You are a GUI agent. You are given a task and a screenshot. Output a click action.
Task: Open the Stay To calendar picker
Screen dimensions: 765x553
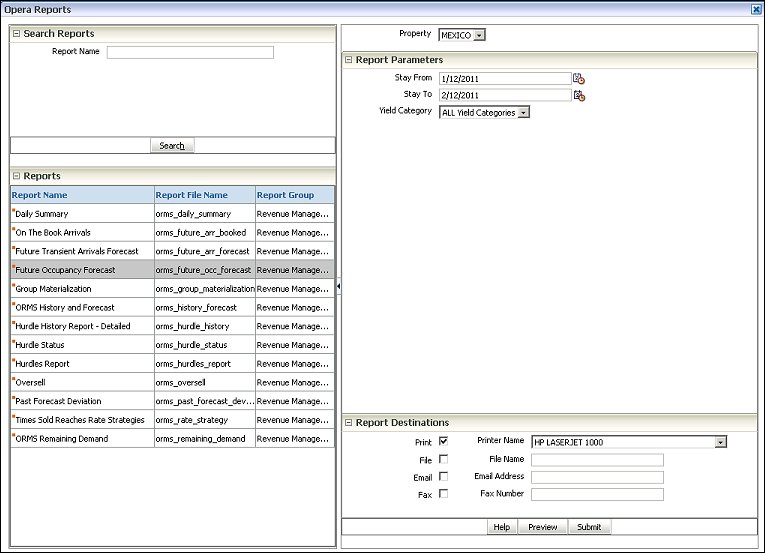(x=579, y=96)
